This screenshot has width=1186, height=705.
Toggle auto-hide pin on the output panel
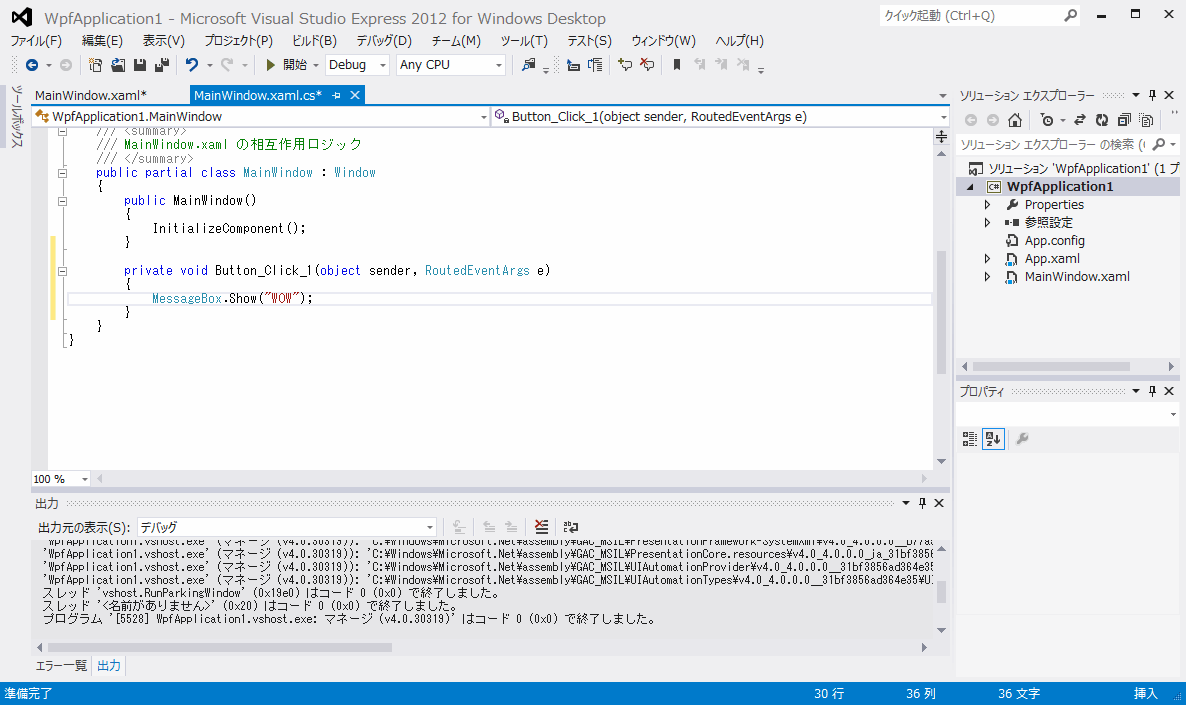click(922, 503)
